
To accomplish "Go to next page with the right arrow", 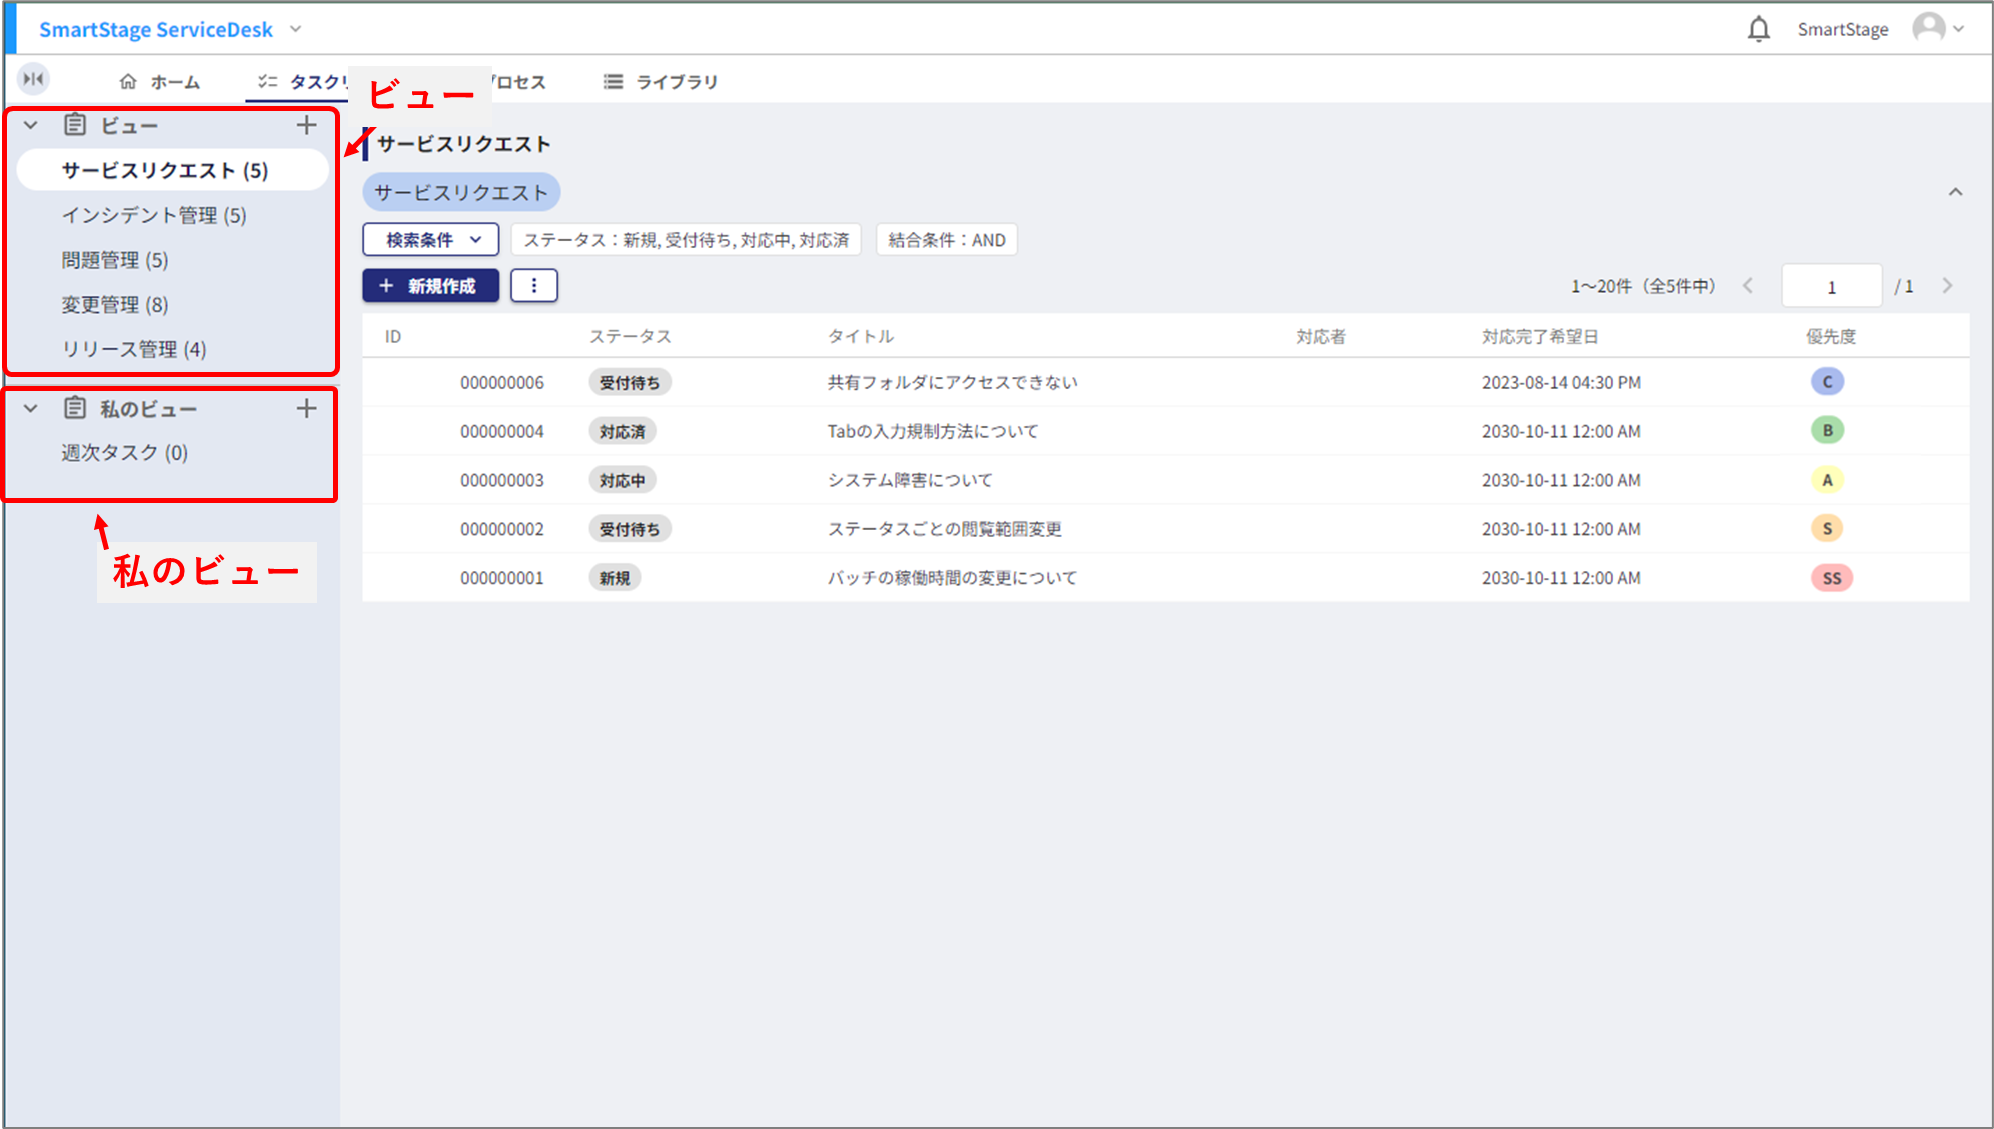I will (x=1947, y=286).
